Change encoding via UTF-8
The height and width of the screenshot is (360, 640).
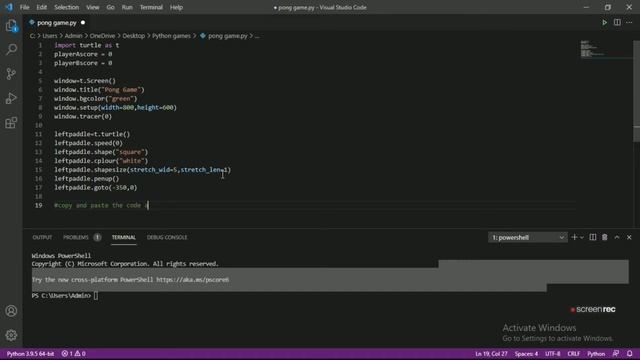point(553,353)
